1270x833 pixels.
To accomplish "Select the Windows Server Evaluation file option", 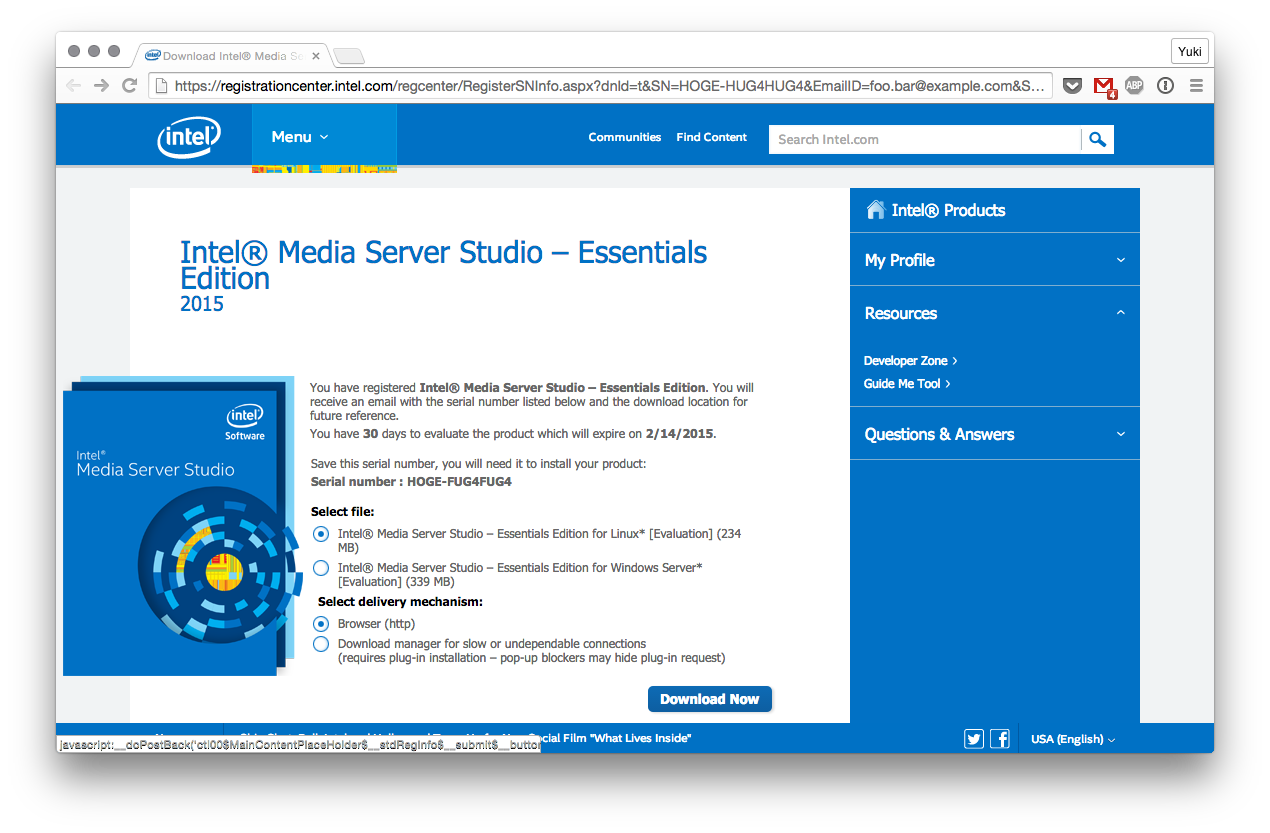I will tap(321, 568).
